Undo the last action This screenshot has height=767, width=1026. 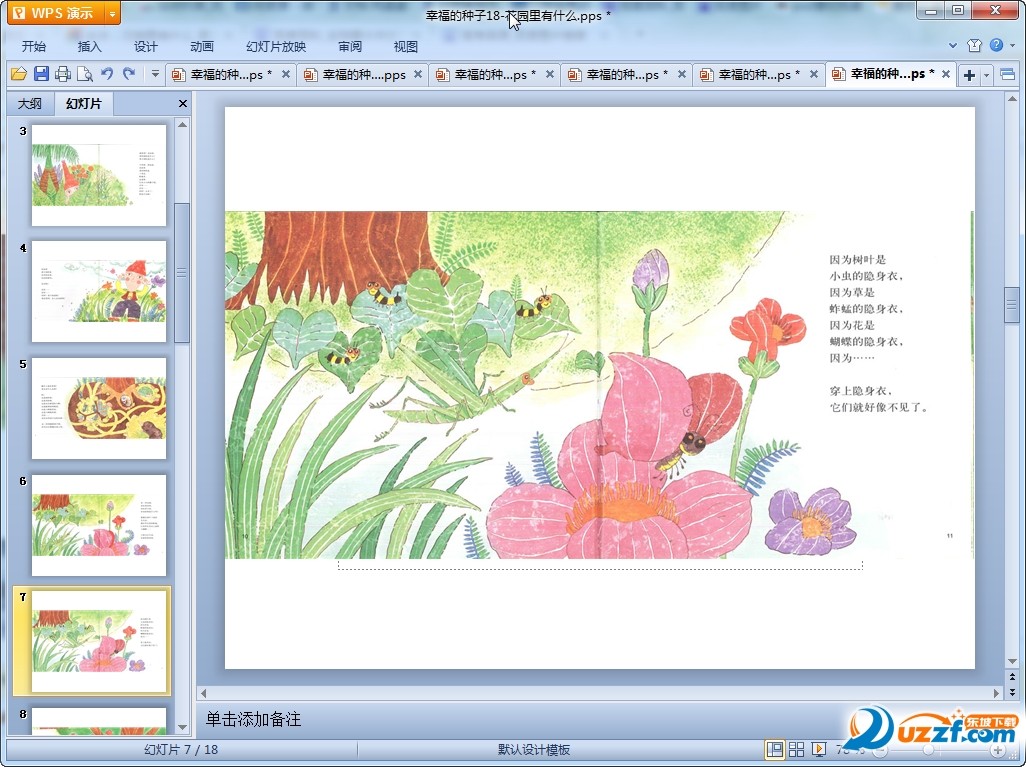coord(107,74)
